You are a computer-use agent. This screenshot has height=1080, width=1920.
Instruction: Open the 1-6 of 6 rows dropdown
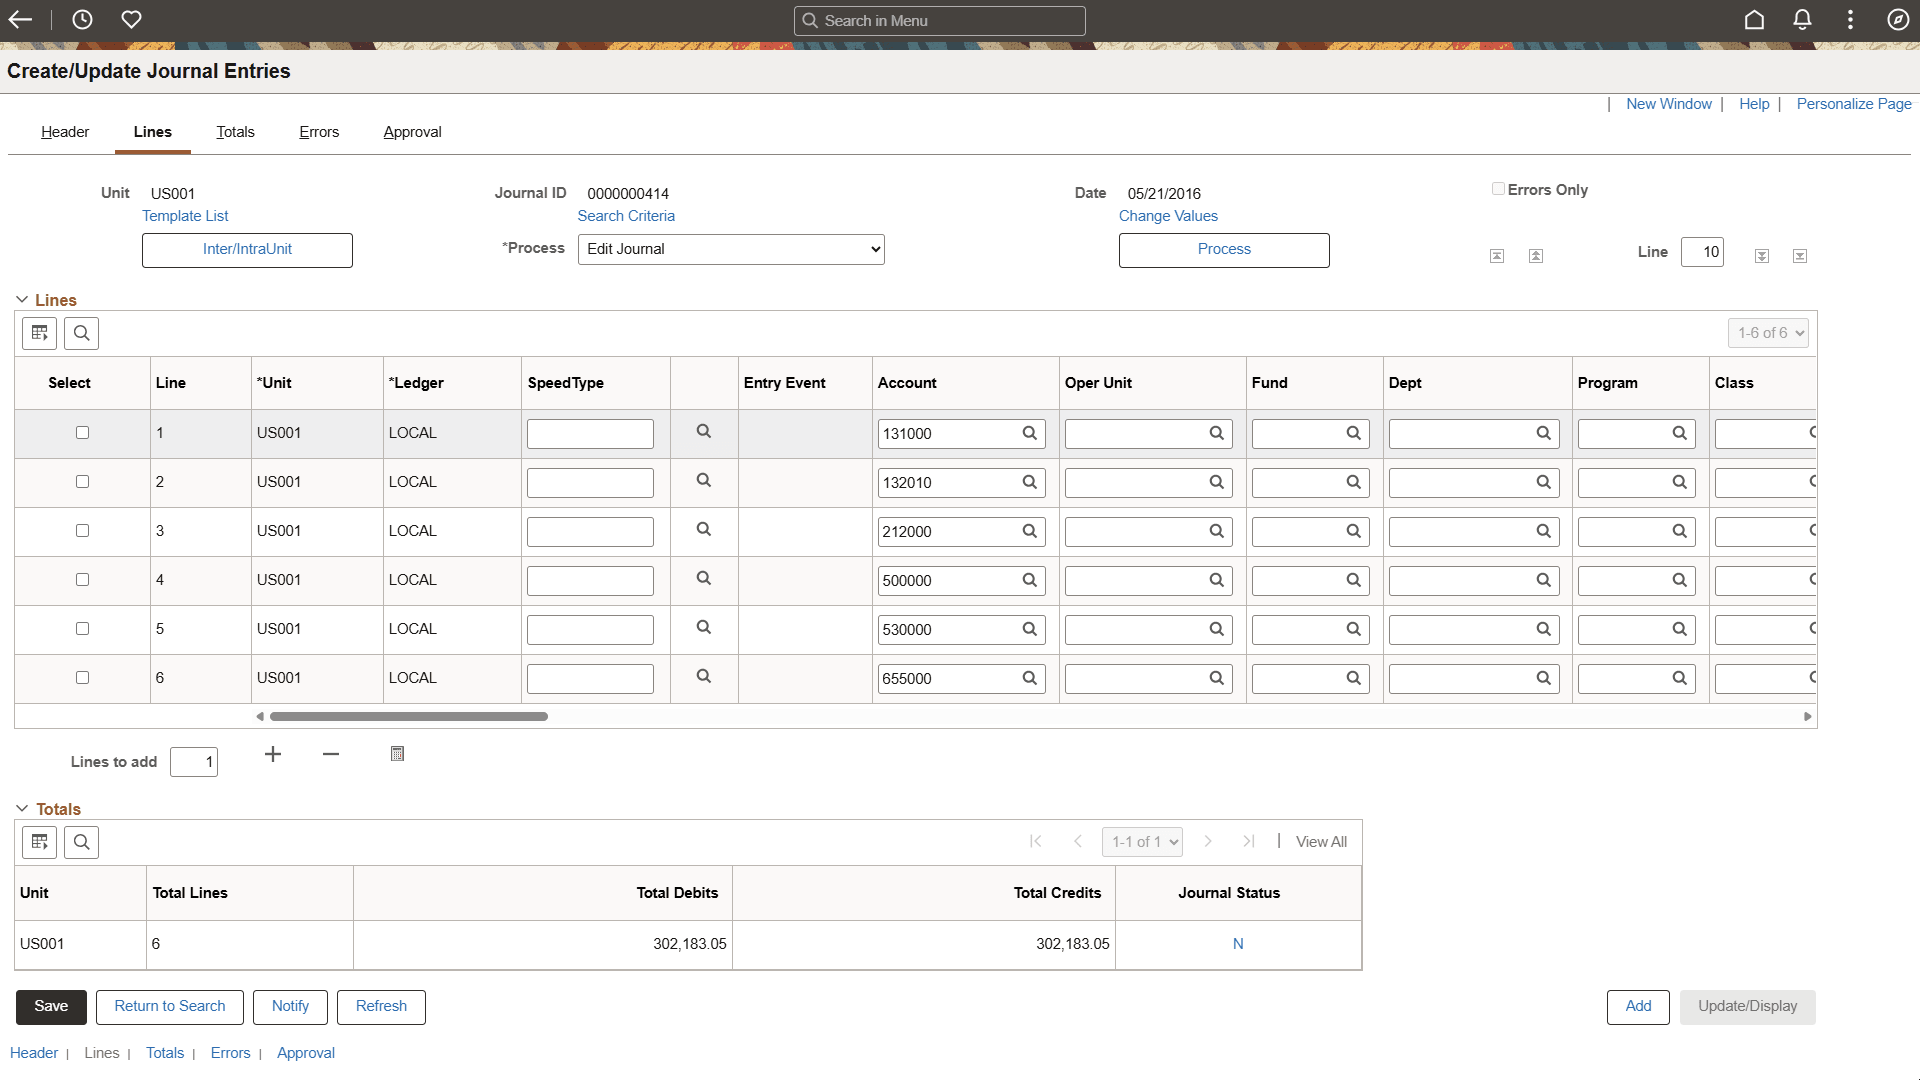click(1769, 333)
